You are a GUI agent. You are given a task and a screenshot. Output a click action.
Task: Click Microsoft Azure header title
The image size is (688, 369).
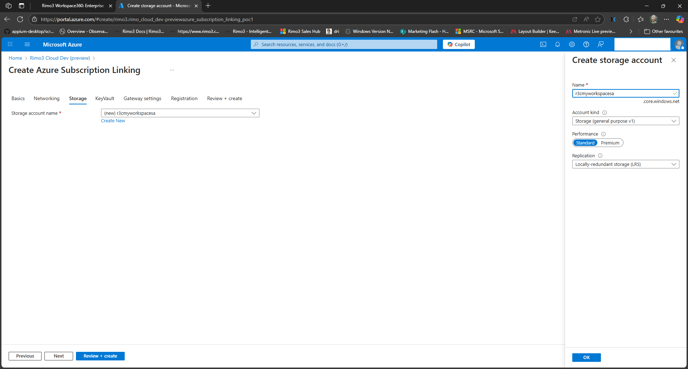62,44
